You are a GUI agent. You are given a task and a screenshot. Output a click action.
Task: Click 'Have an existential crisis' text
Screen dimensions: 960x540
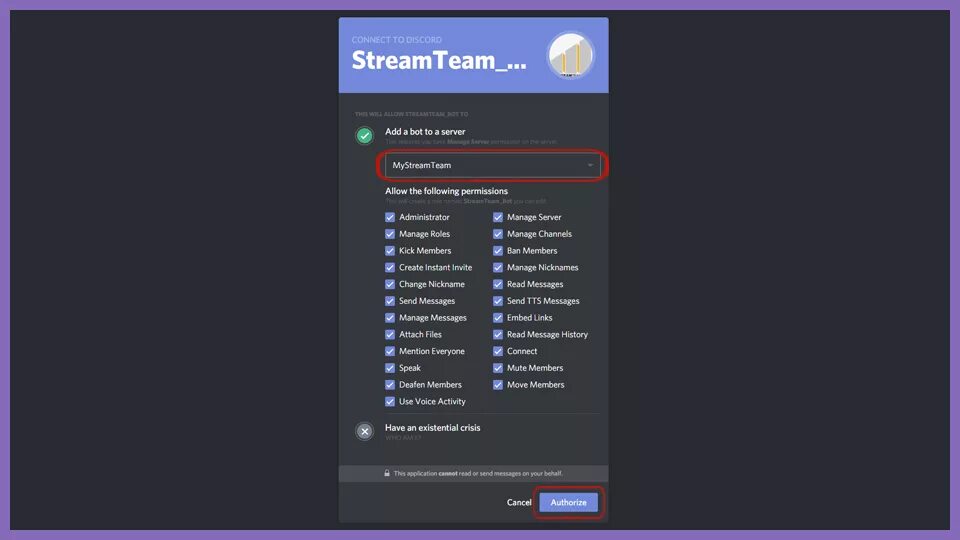pos(432,428)
